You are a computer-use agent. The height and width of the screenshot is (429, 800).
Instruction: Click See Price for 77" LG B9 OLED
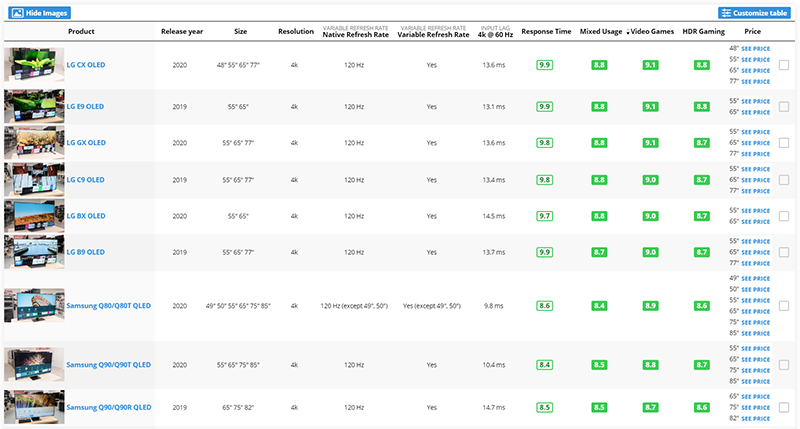(755, 263)
